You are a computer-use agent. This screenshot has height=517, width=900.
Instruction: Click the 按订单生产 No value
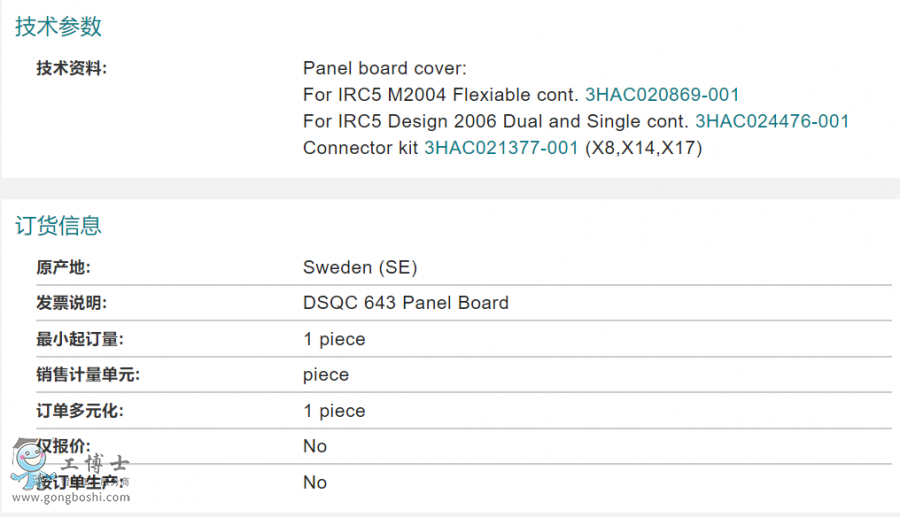point(315,483)
